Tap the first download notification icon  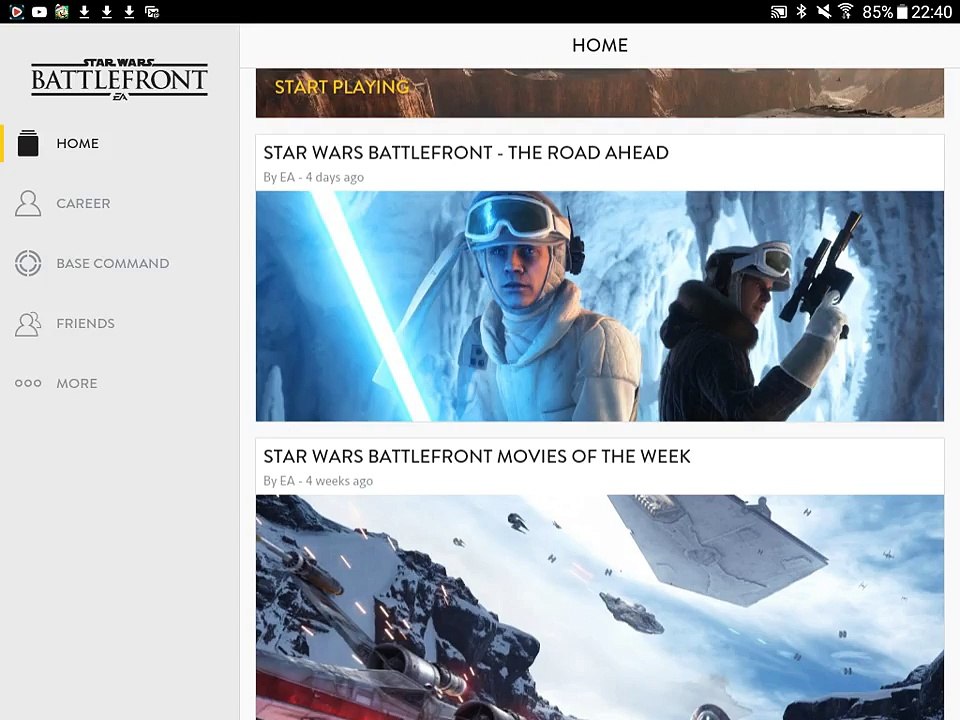click(84, 12)
